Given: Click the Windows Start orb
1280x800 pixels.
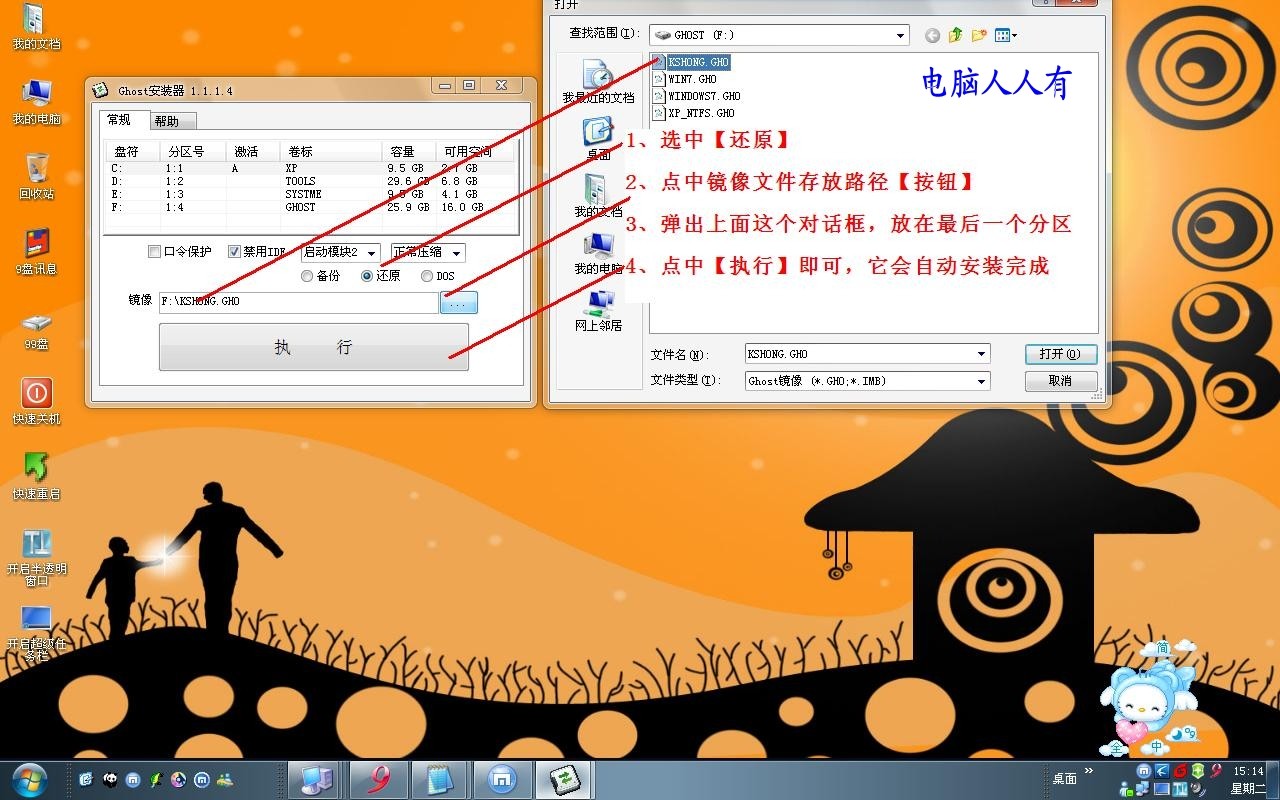Looking at the screenshot, I should (x=29, y=778).
